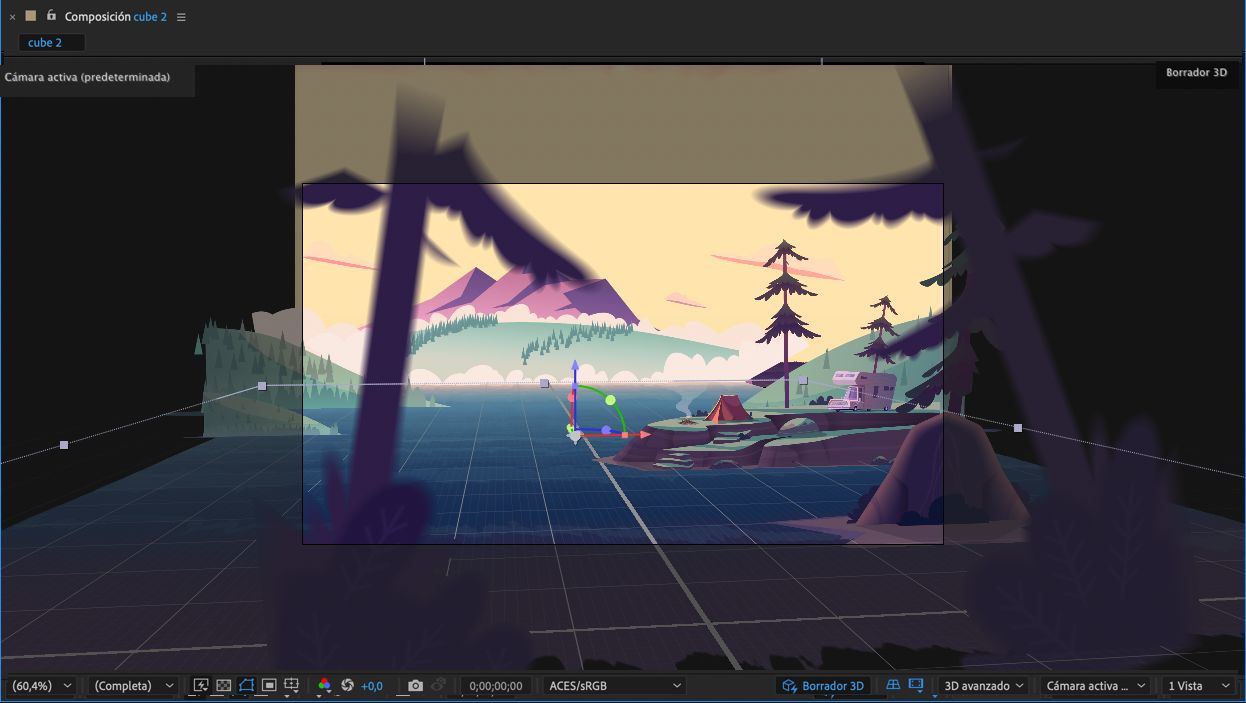Switch to the cube 2 composition tab
This screenshot has width=1246, height=703.
point(50,42)
